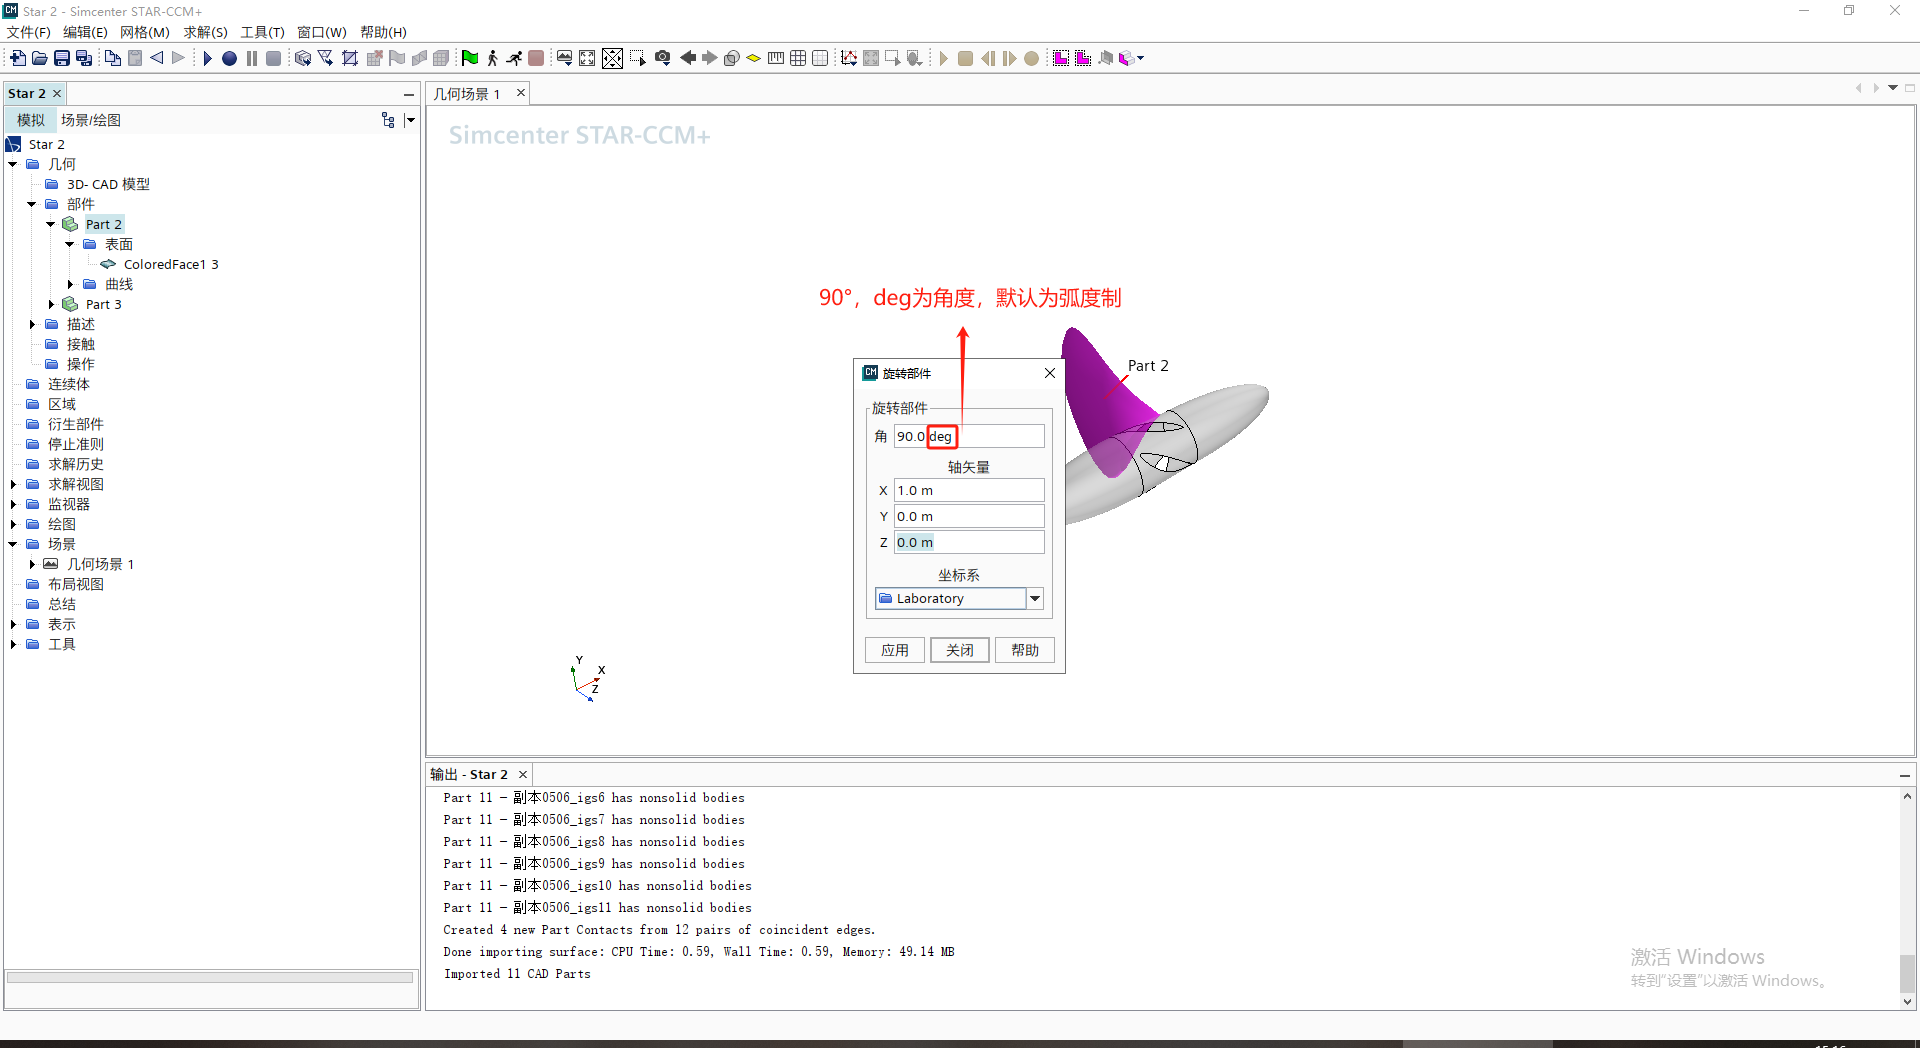Click the walking figure Step icon
This screenshot has height=1048, width=1920.
point(492,58)
